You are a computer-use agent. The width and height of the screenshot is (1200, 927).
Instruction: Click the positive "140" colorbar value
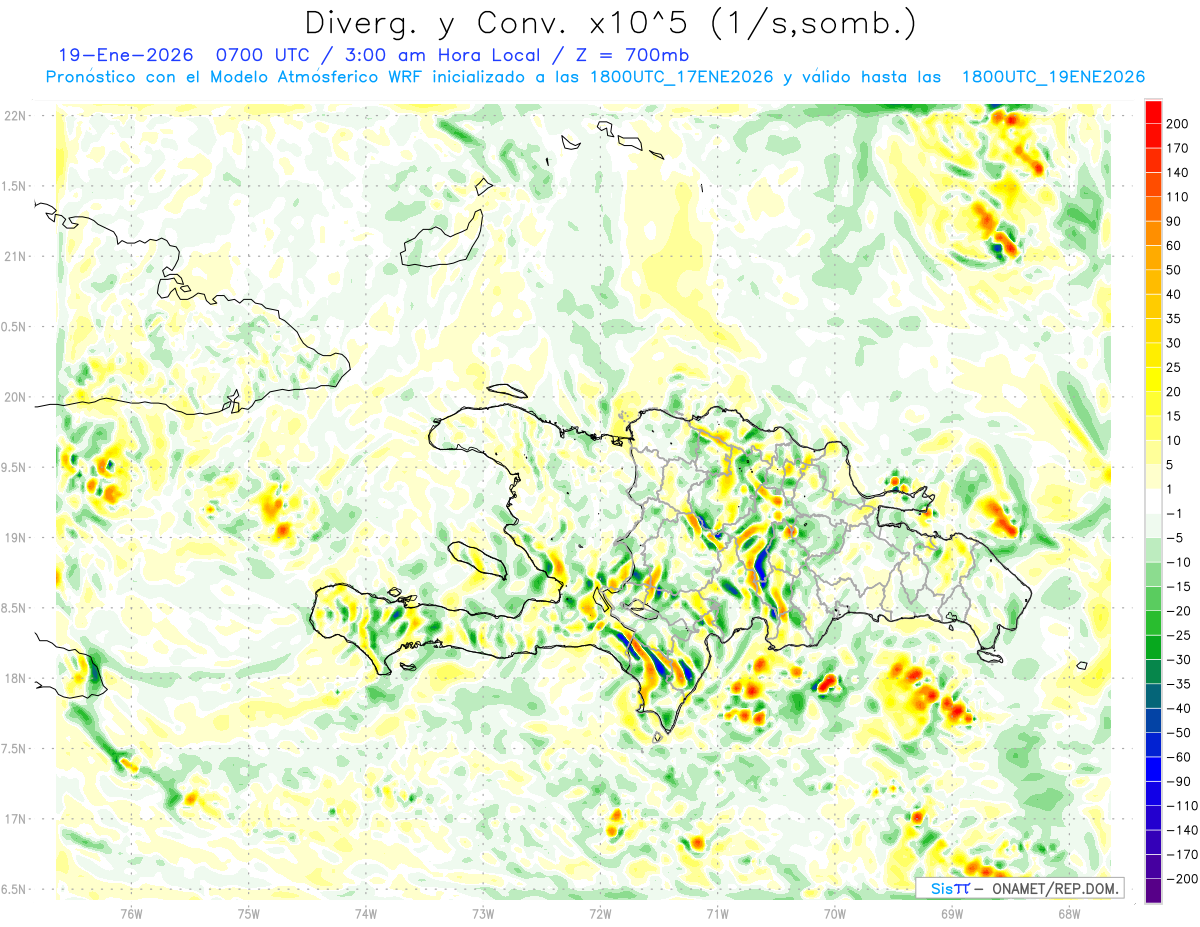coord(1177,172)
